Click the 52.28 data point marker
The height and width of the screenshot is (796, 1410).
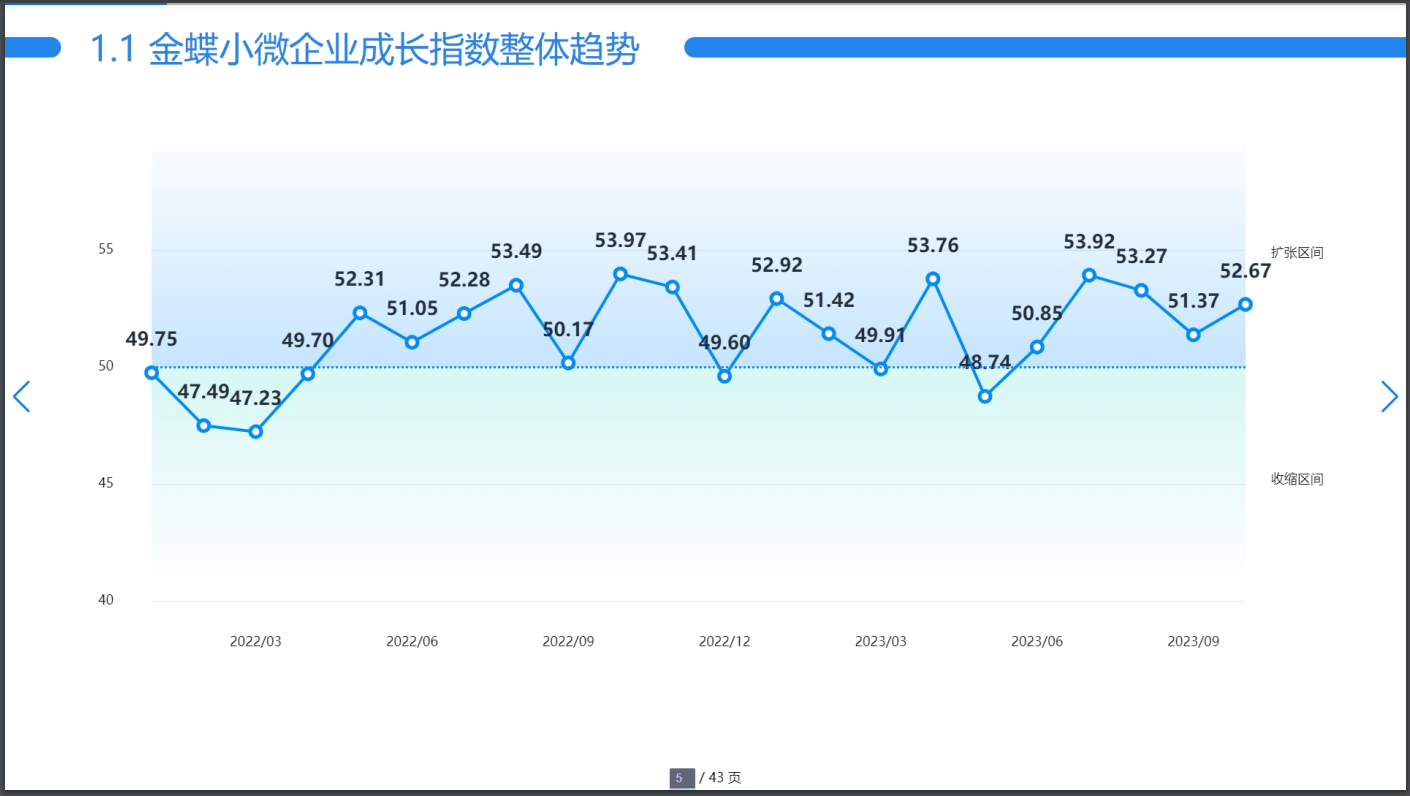(464, 314)
